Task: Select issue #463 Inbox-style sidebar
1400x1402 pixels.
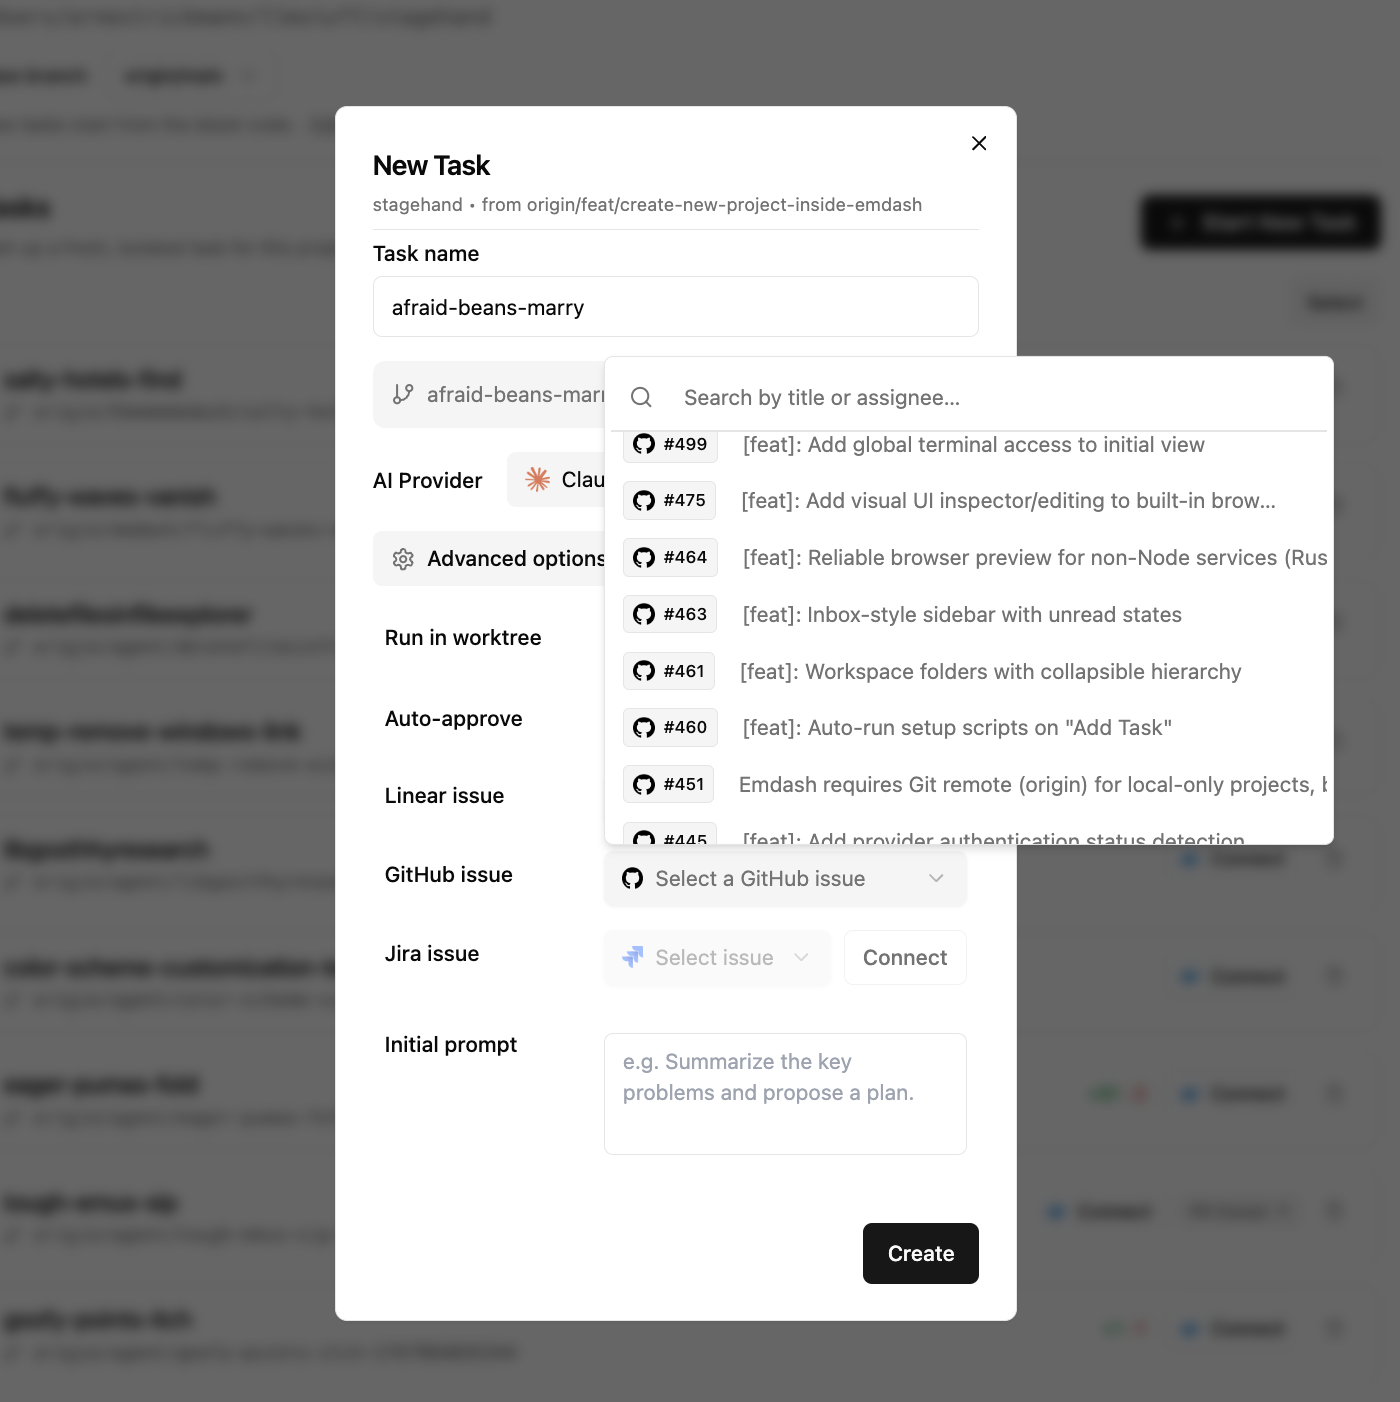Action: [x=960, y=615]
